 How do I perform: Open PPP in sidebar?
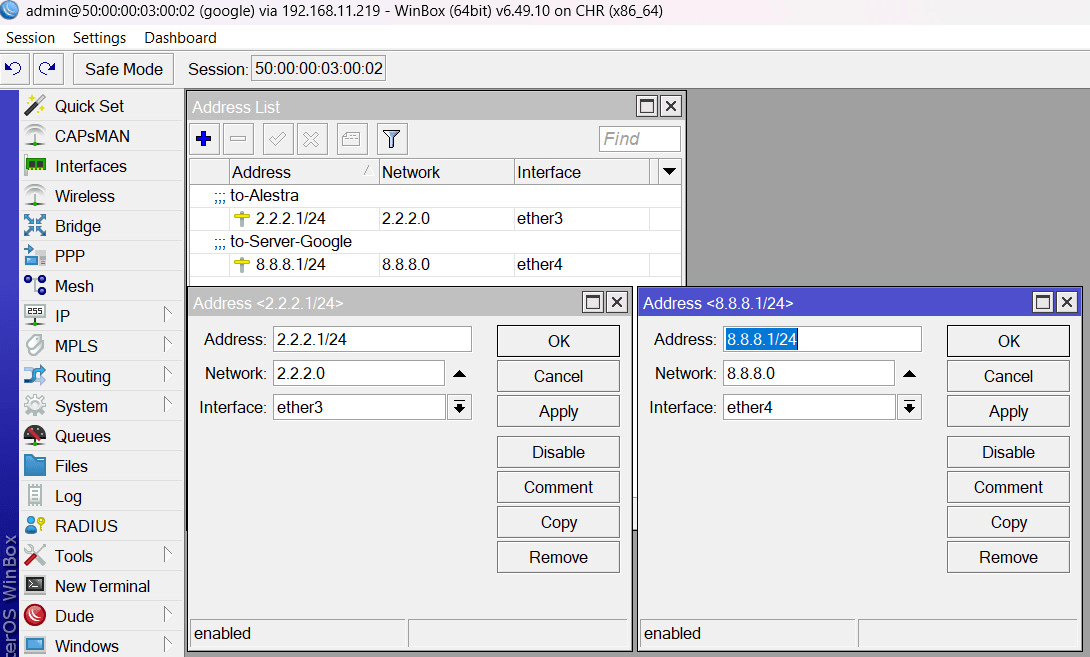click(101, 256)
